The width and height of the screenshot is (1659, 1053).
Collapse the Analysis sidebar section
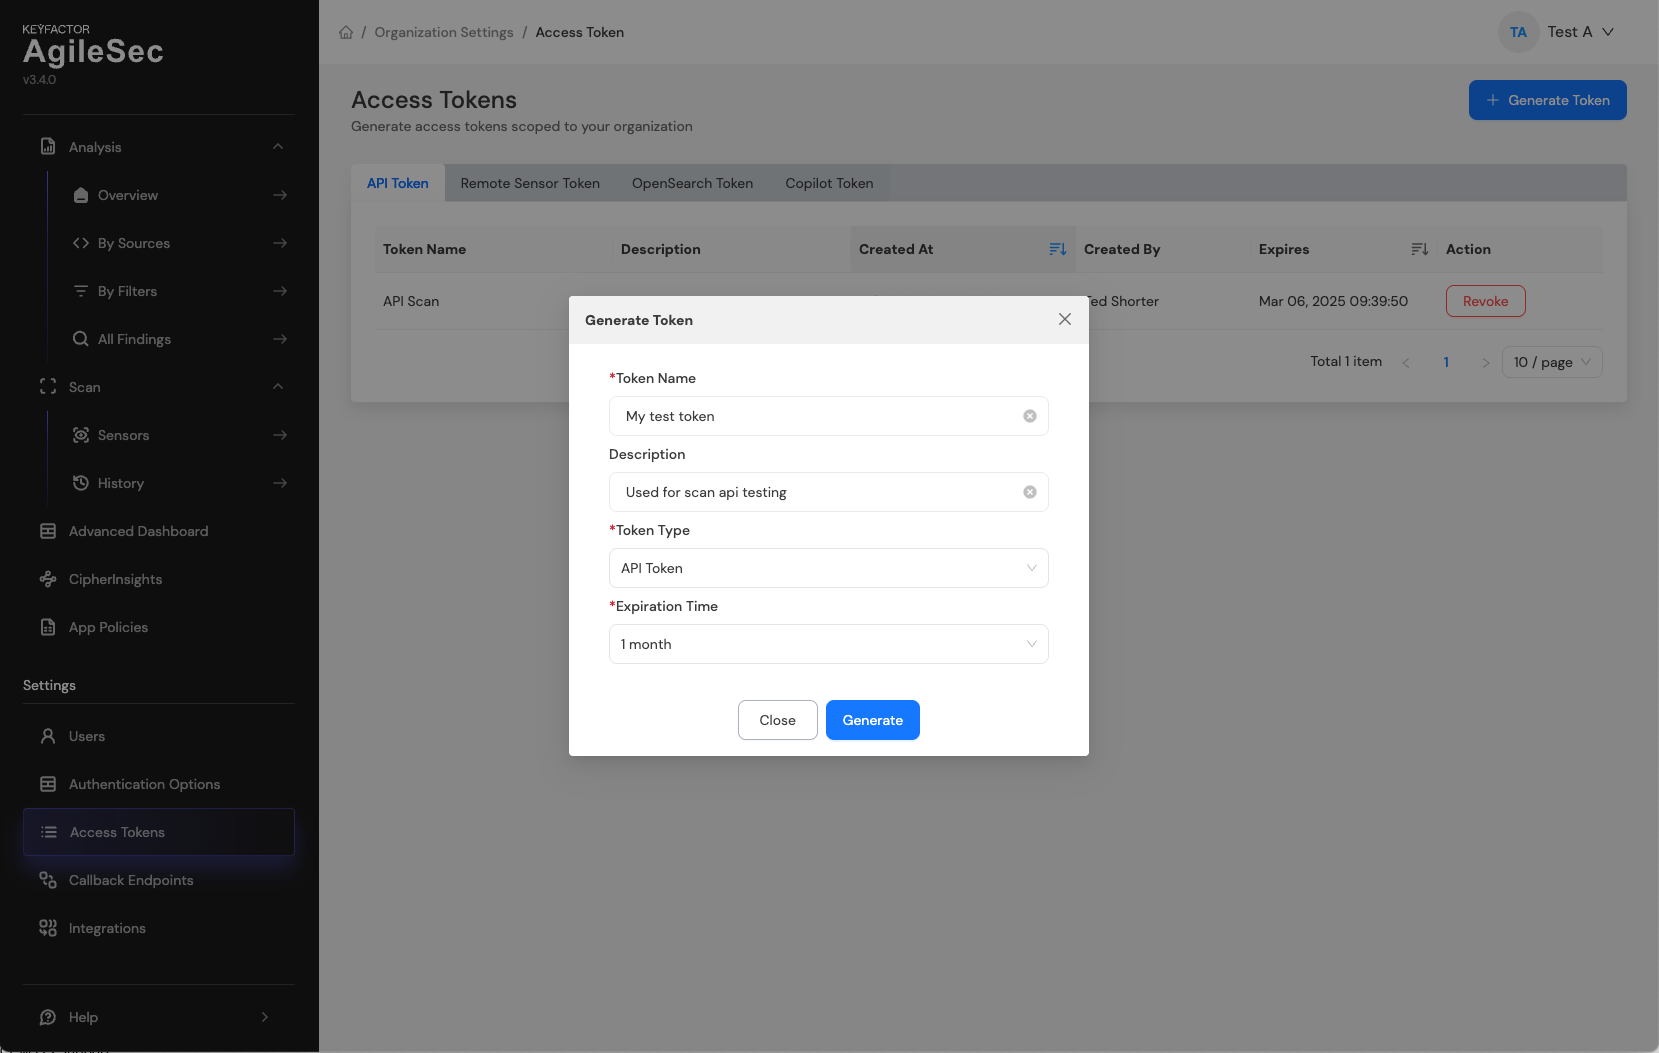click(x=278, y=147)
